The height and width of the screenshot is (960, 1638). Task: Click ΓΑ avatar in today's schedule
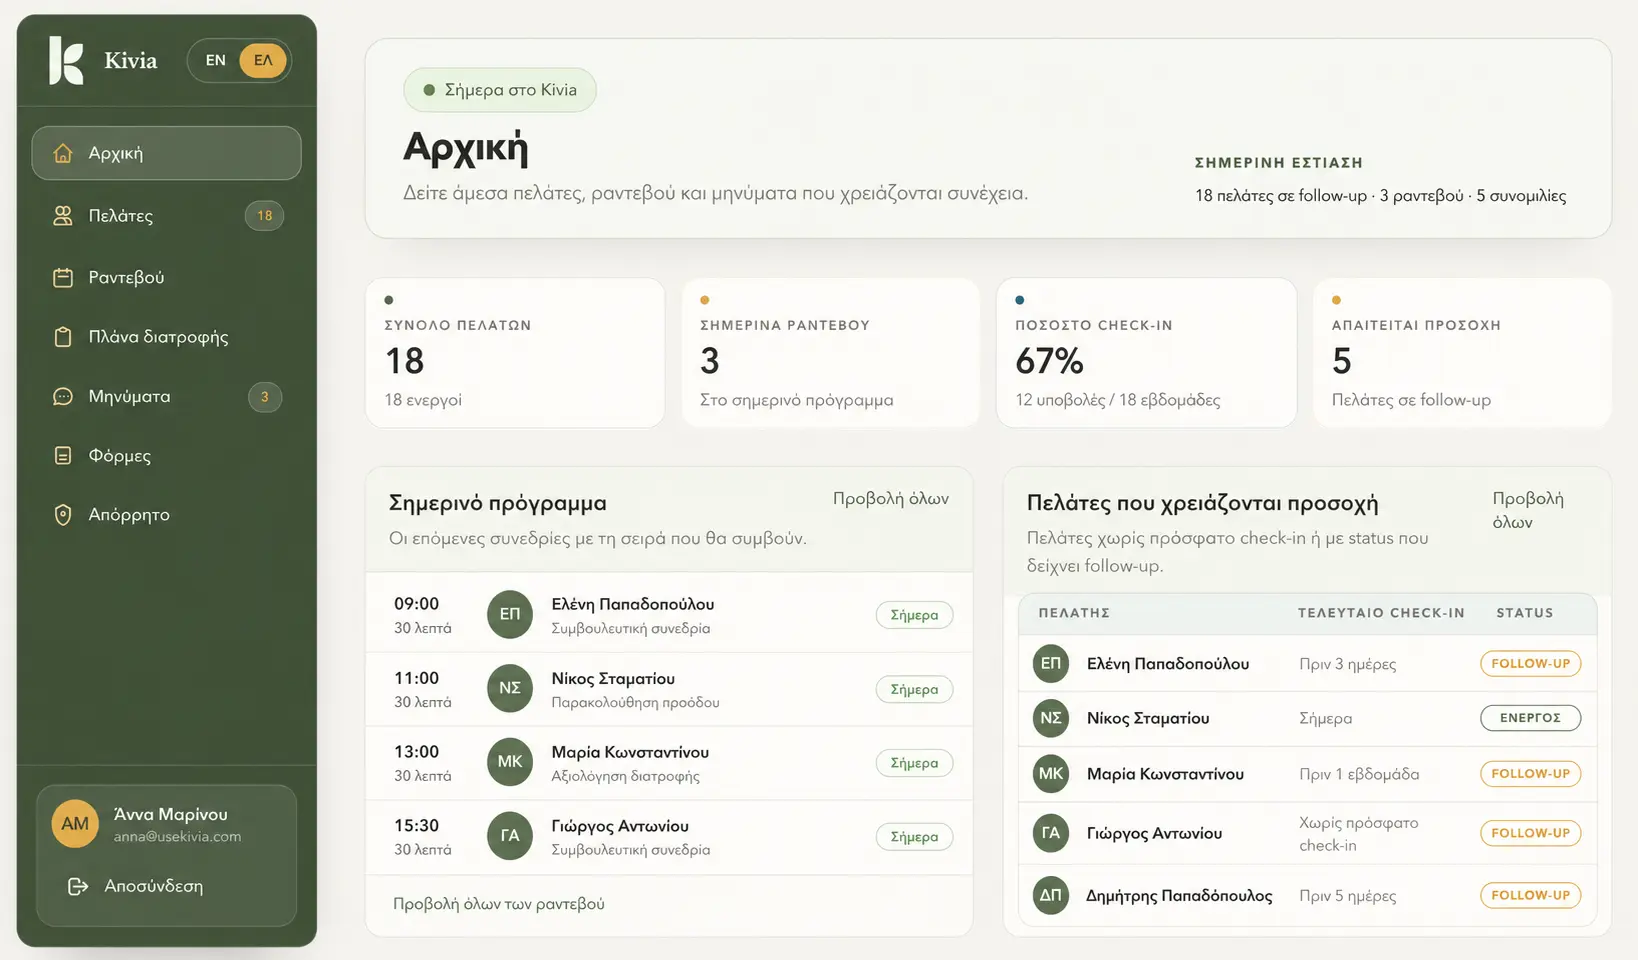coord(510,836)
